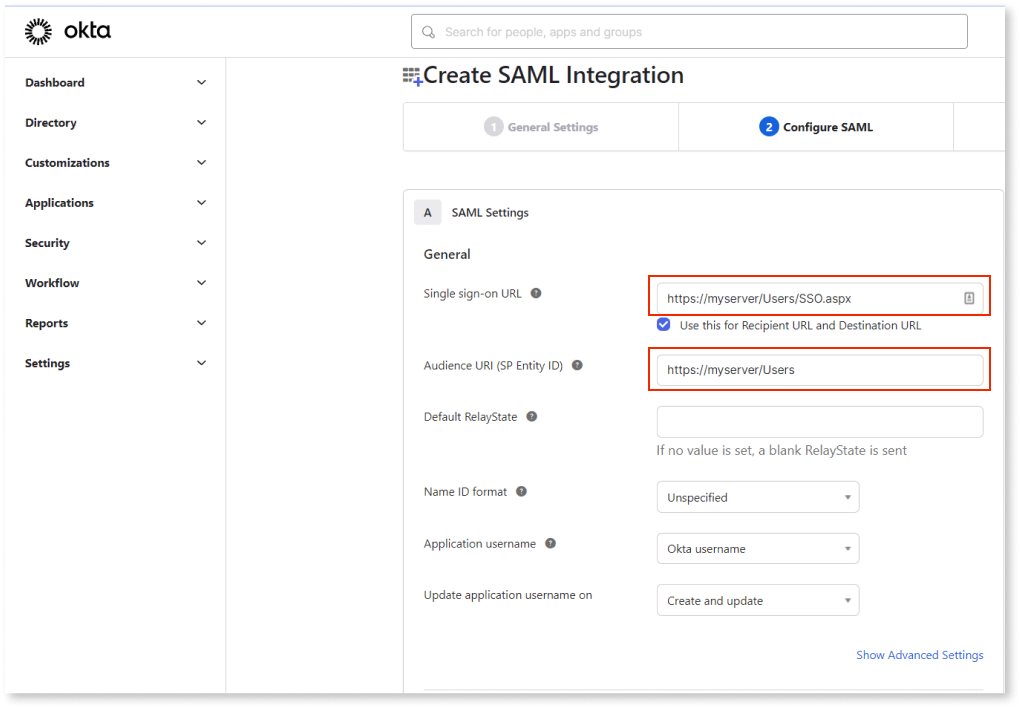Click help icon next to Audience URI
Image resolution: width=1020 pixels, height=709 pixels.
577,366
